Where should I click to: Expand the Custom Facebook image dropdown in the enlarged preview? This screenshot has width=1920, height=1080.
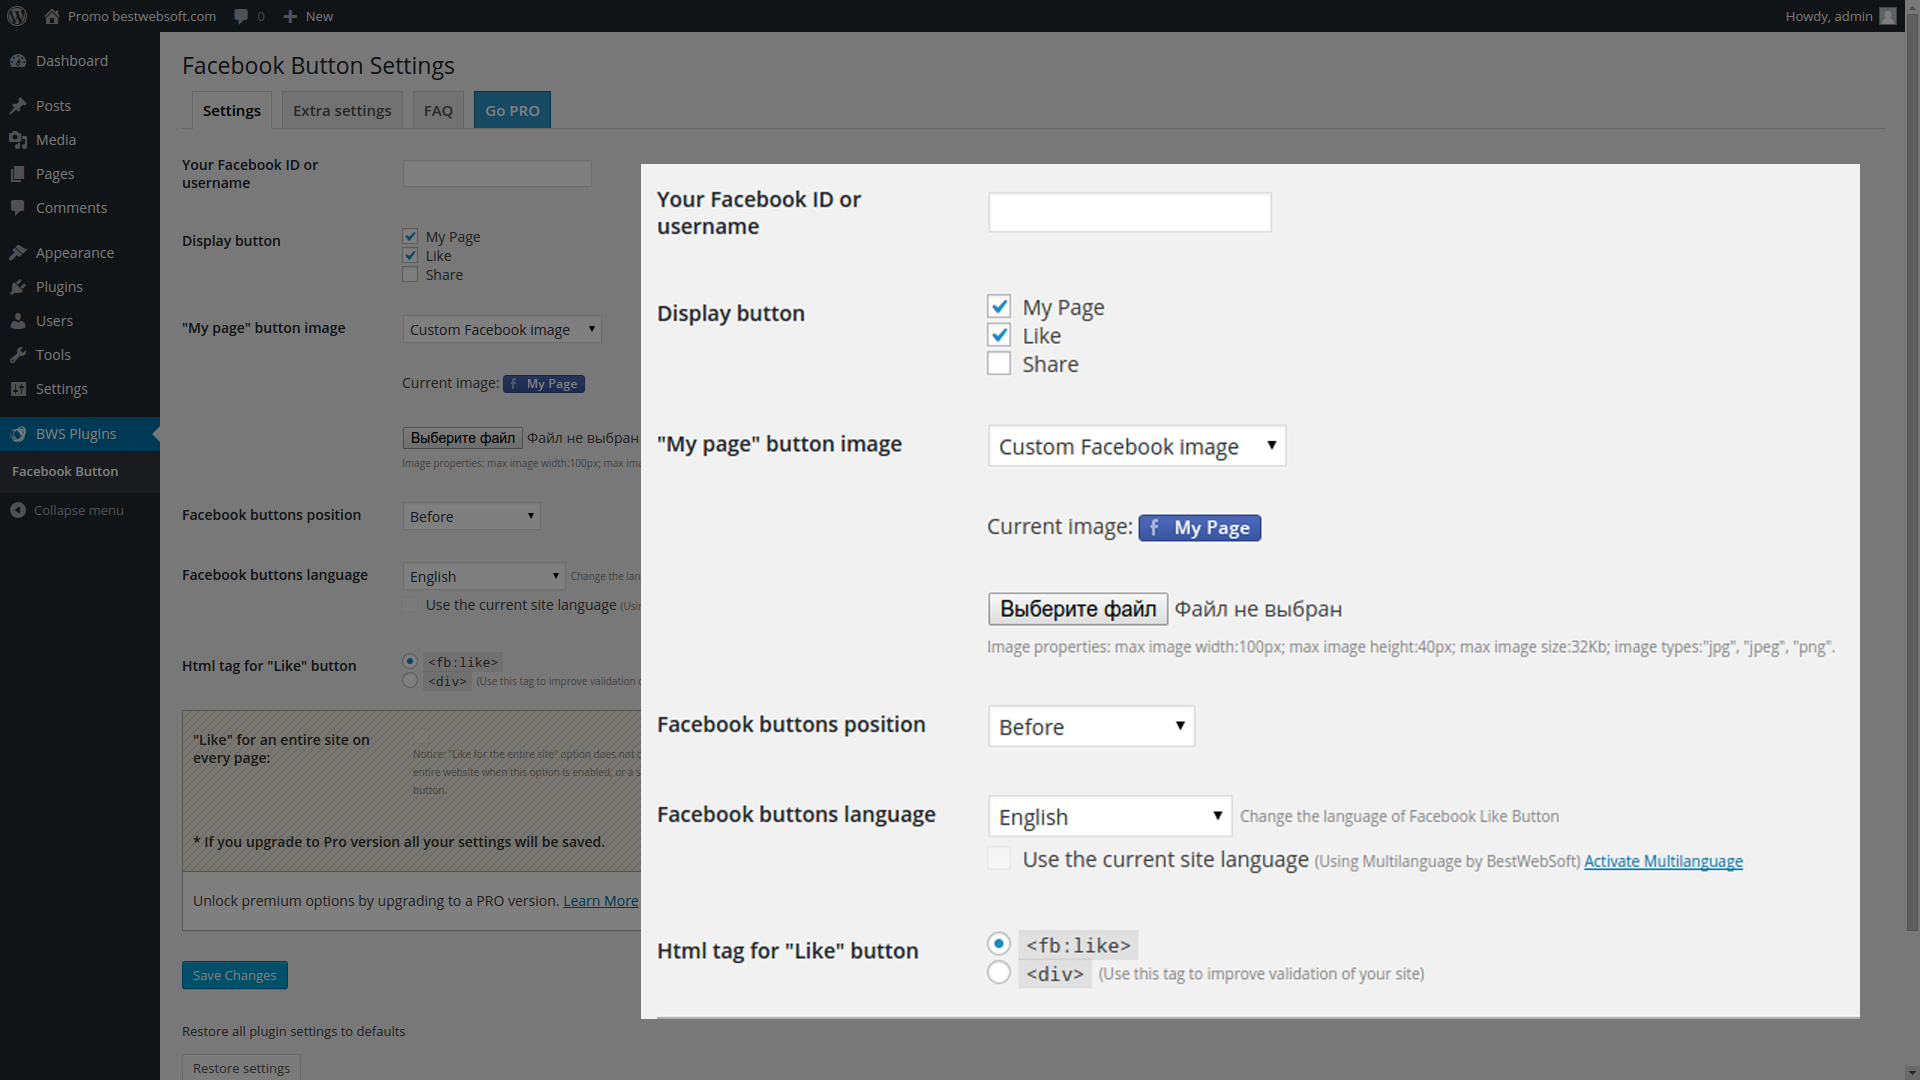[x=1137, y=446]
